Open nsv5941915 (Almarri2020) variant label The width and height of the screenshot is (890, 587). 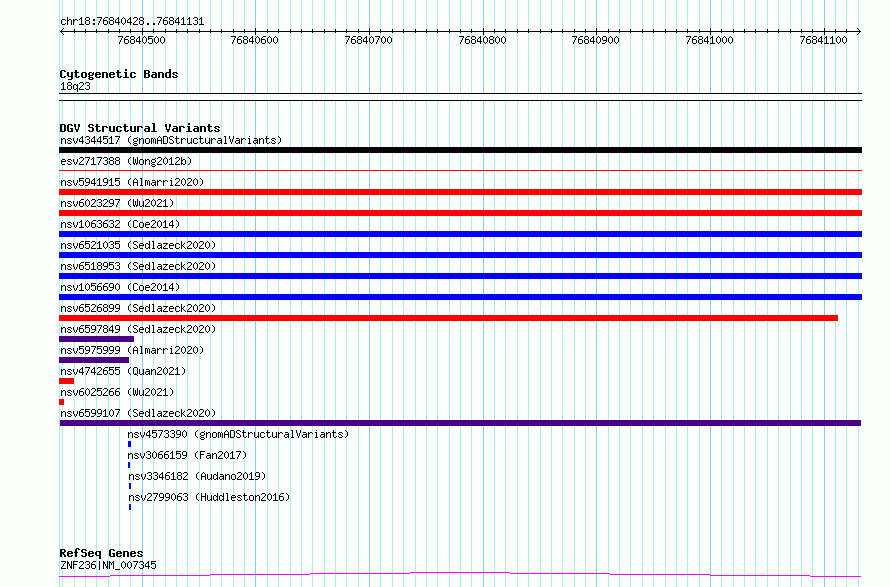pos(132,182)
